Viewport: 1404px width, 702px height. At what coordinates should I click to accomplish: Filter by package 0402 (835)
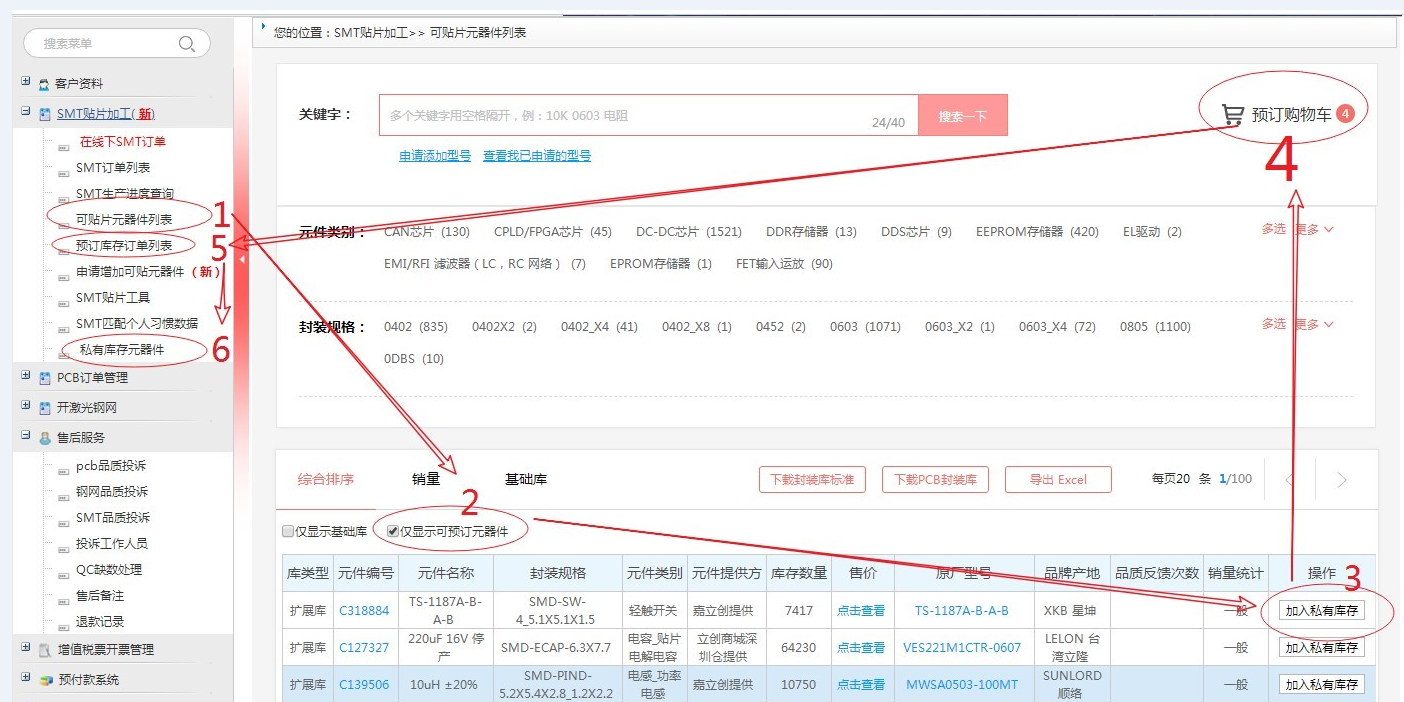(x=416, y=327)
